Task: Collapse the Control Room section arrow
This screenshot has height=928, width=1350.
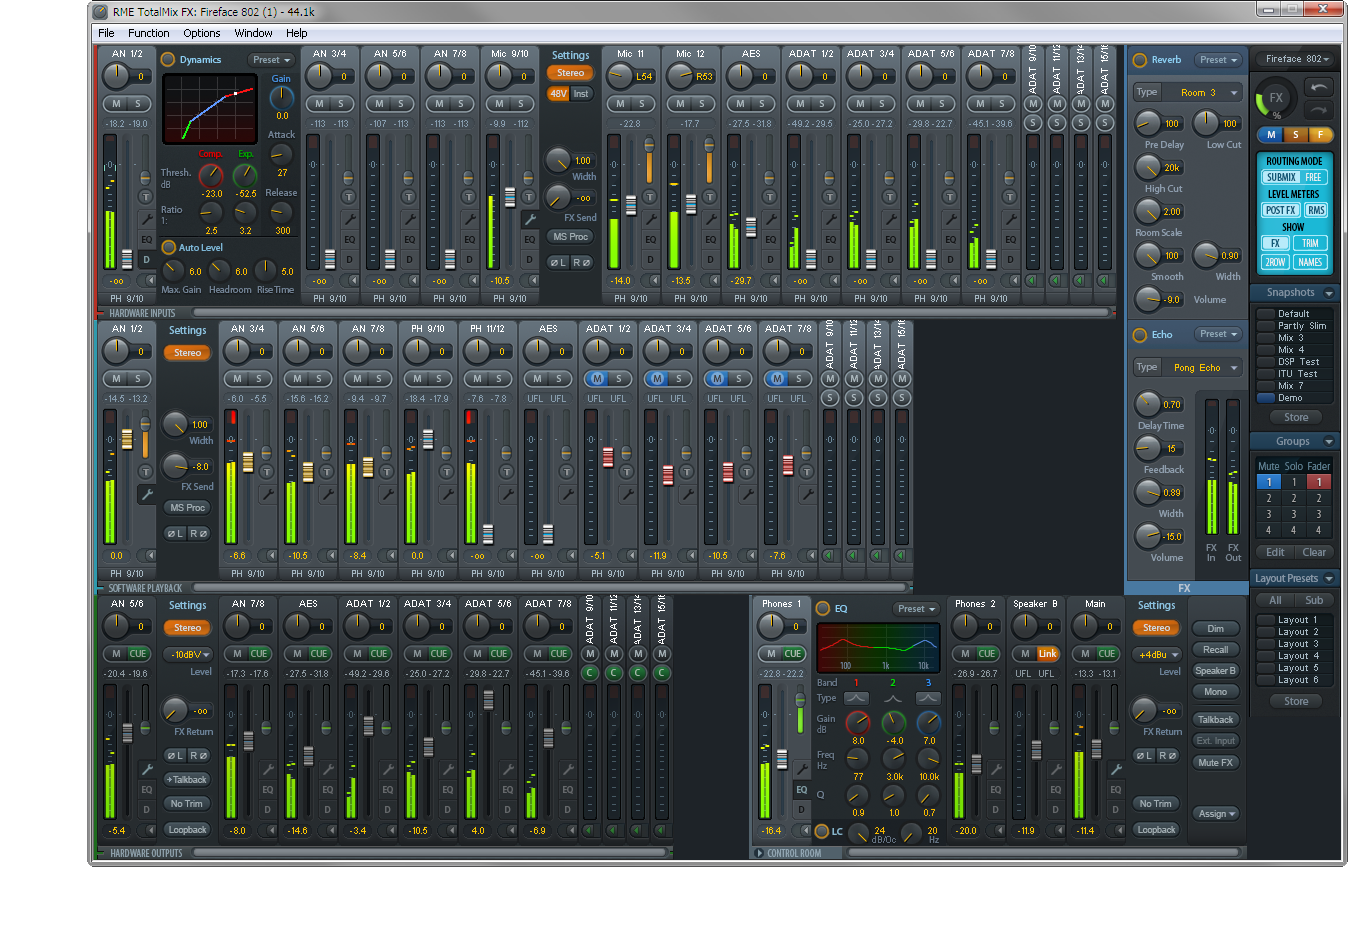Action: (x=759, y=853)
